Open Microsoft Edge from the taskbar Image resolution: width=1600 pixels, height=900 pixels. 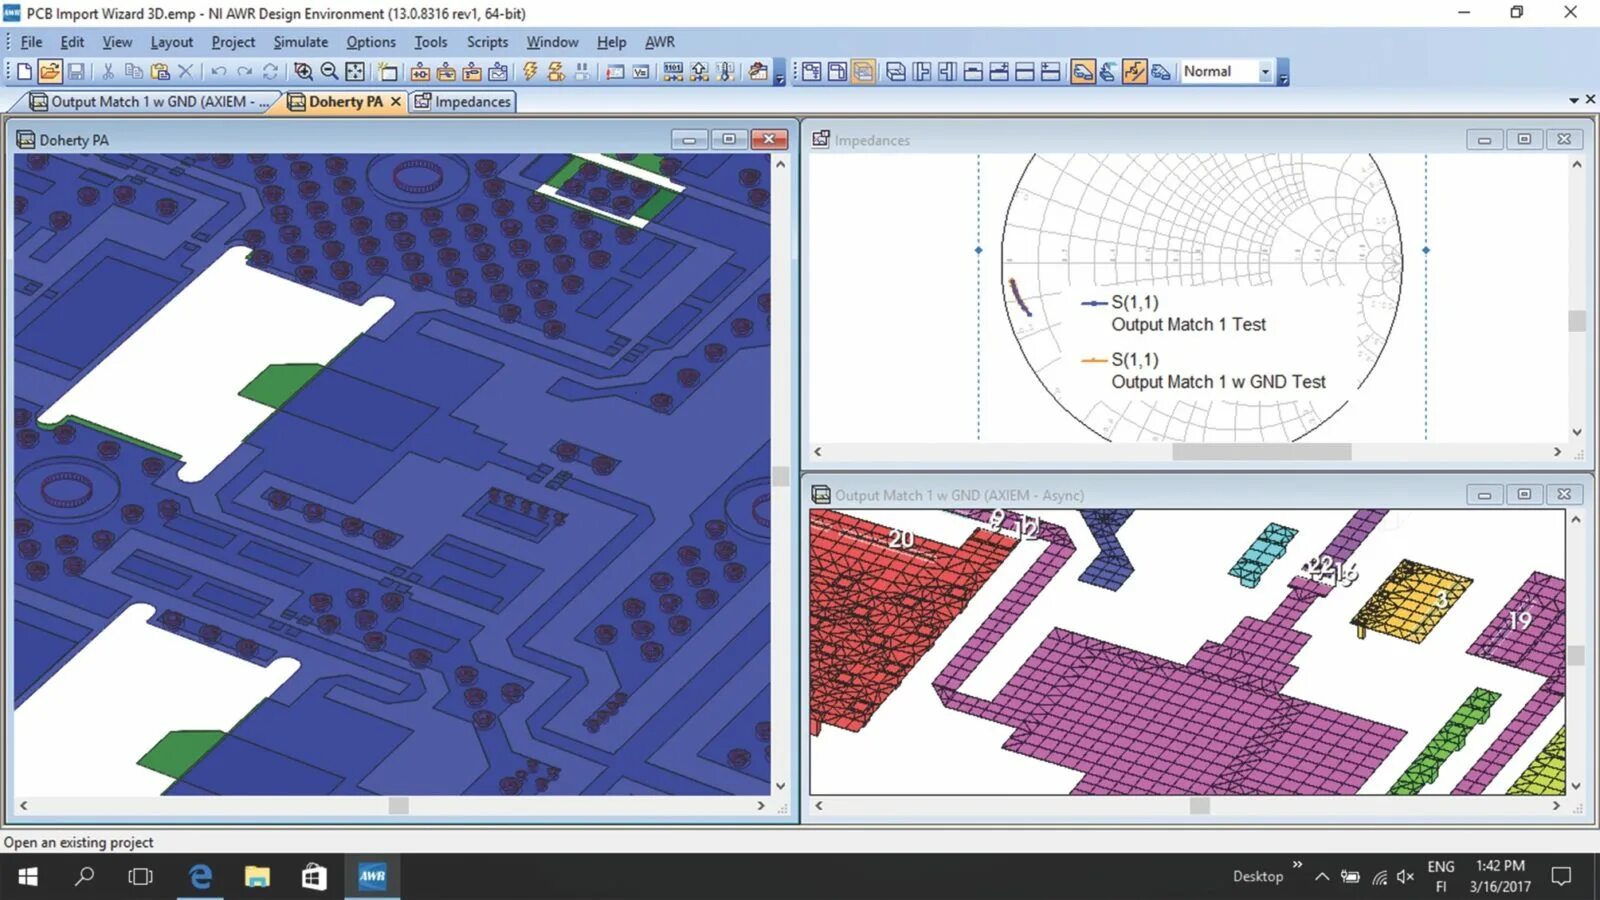pyautogui.click(x=201, y=877)
